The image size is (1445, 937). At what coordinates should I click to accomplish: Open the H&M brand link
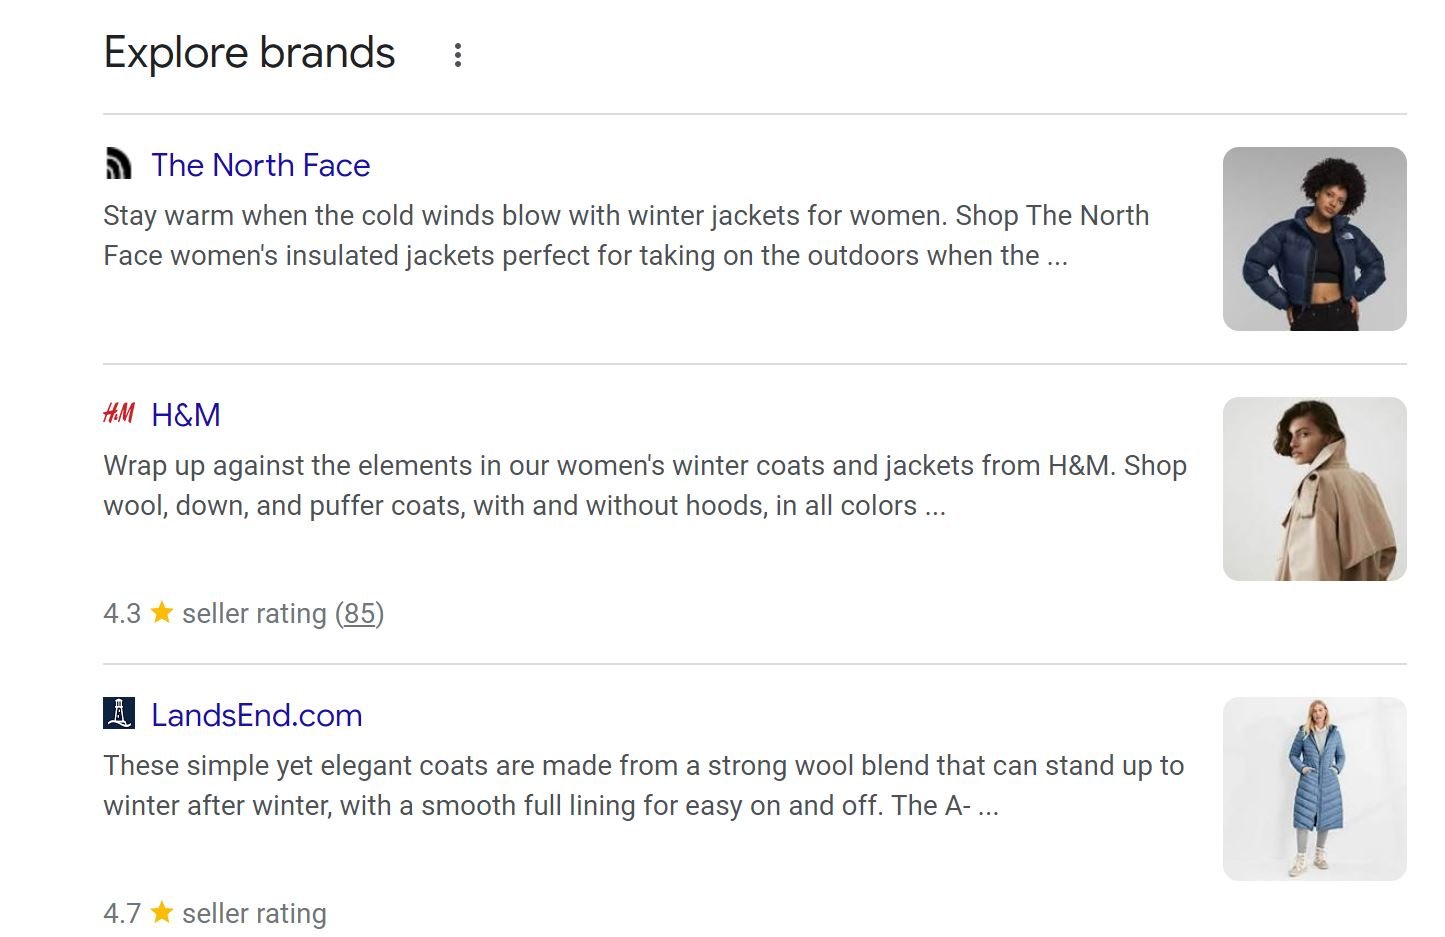186,415
